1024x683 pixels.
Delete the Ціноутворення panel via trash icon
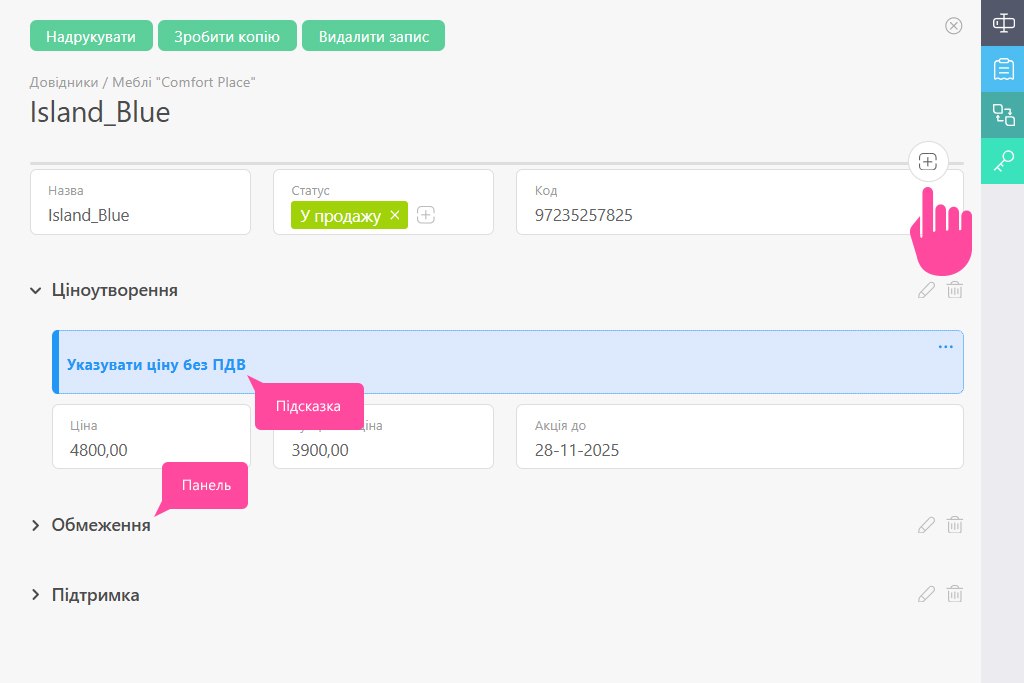coord(955,290)
